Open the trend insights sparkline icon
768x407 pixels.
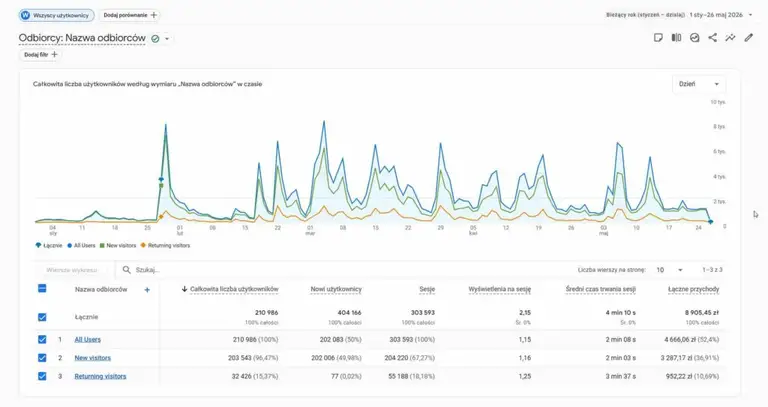pyautogui.click(x=730, y=38)
